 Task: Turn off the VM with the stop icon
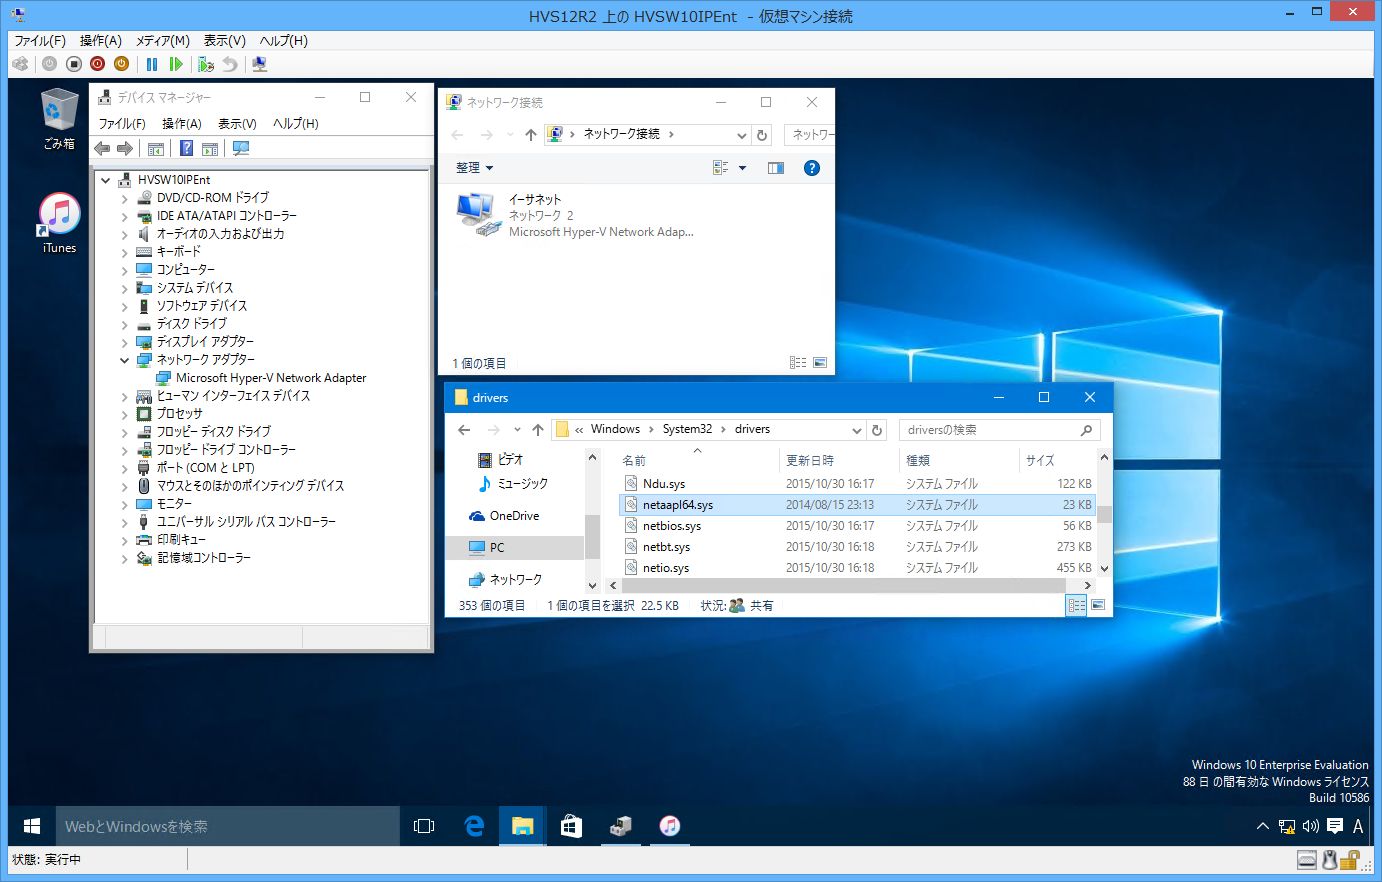[73, 64]
